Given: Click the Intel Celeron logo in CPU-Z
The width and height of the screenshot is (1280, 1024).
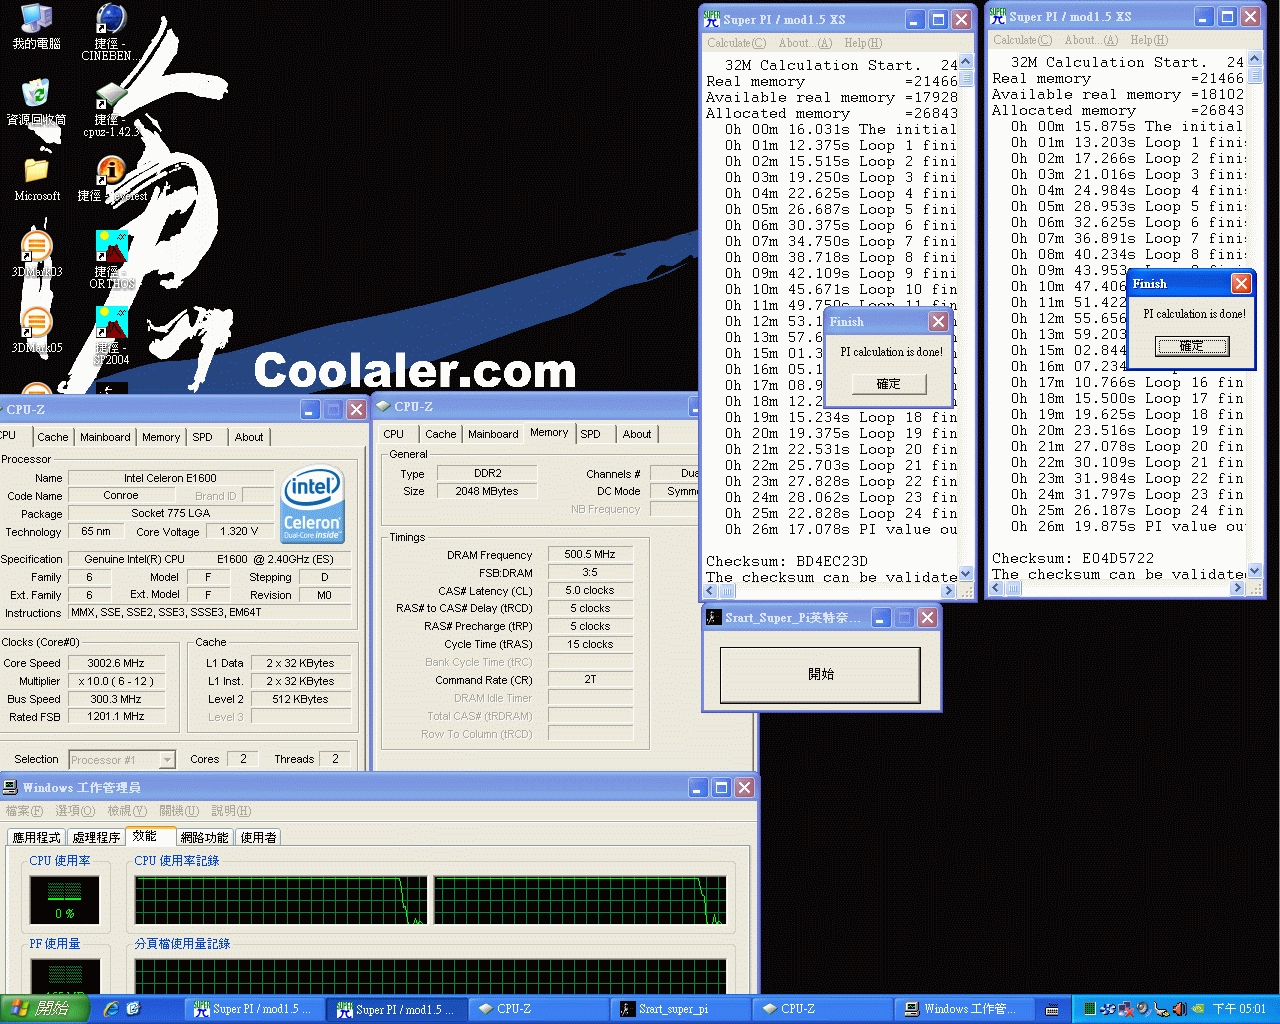Looking at the screenshot, I should [313, 505].
